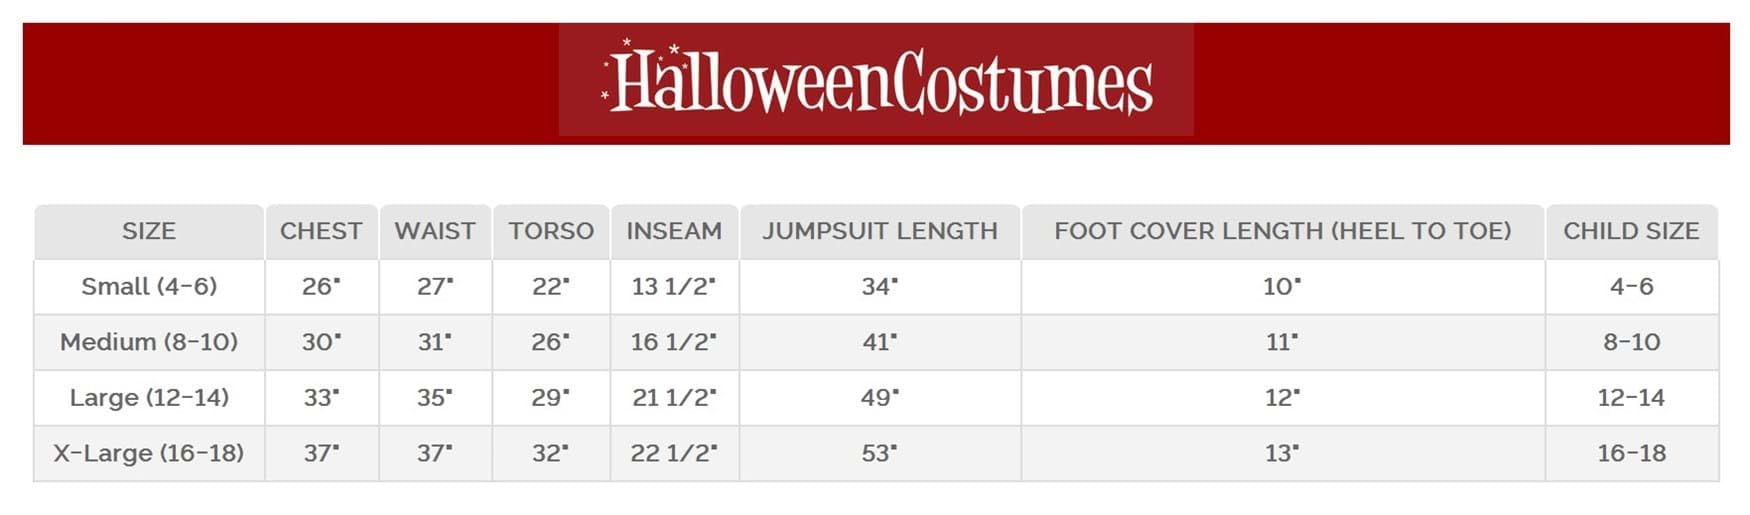Click the TORSO column header
The image size is (1750, 515).
pos(551,231)
